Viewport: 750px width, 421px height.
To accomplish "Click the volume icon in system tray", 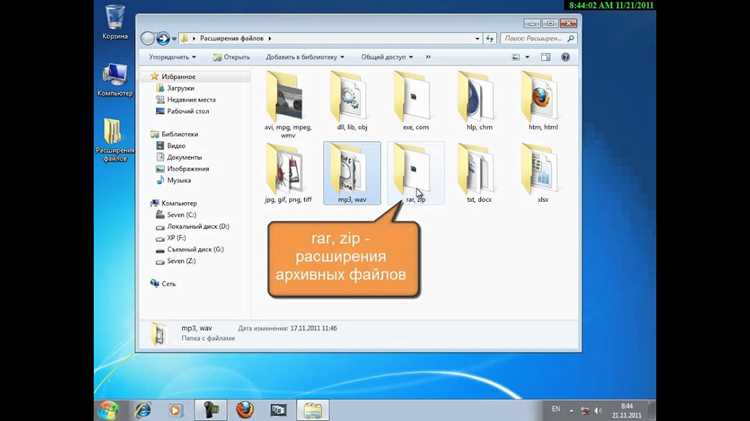I will click(x=598, y=410).
